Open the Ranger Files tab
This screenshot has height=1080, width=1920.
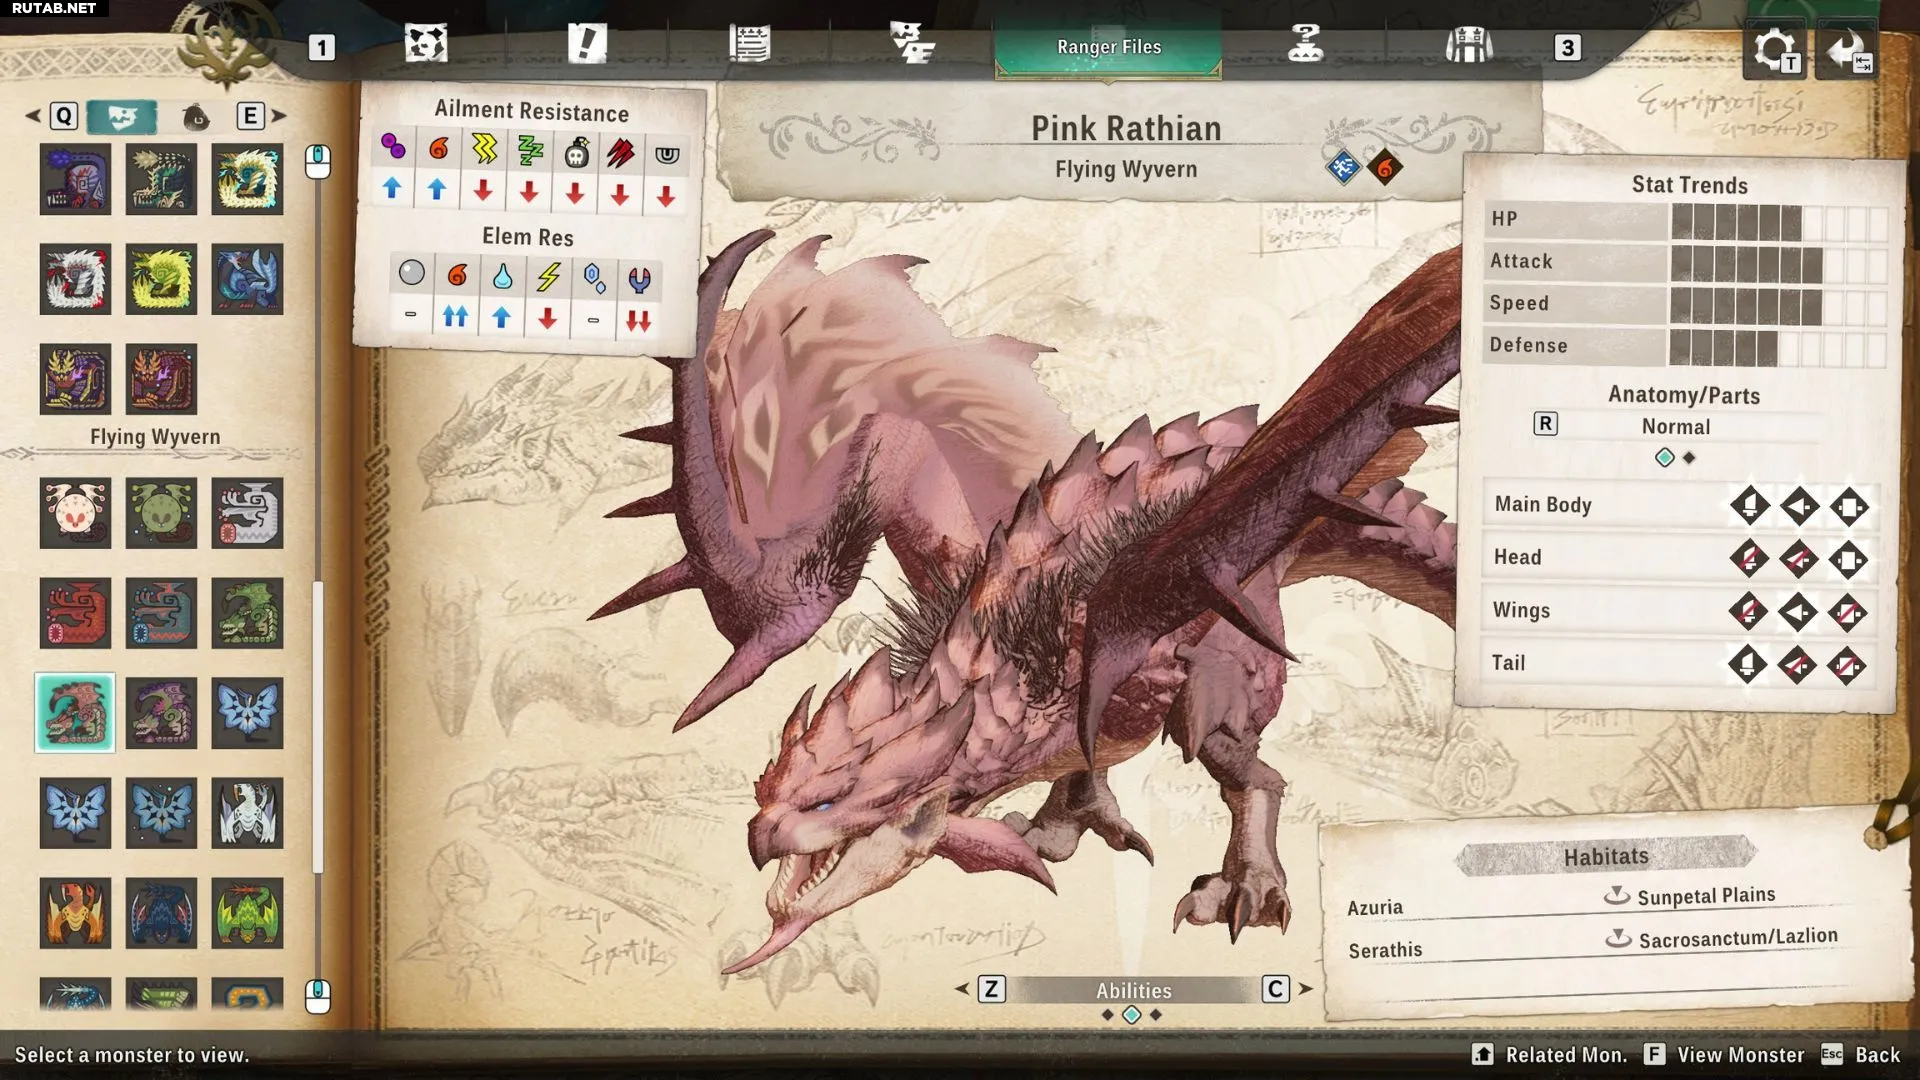pos(1108,47)
